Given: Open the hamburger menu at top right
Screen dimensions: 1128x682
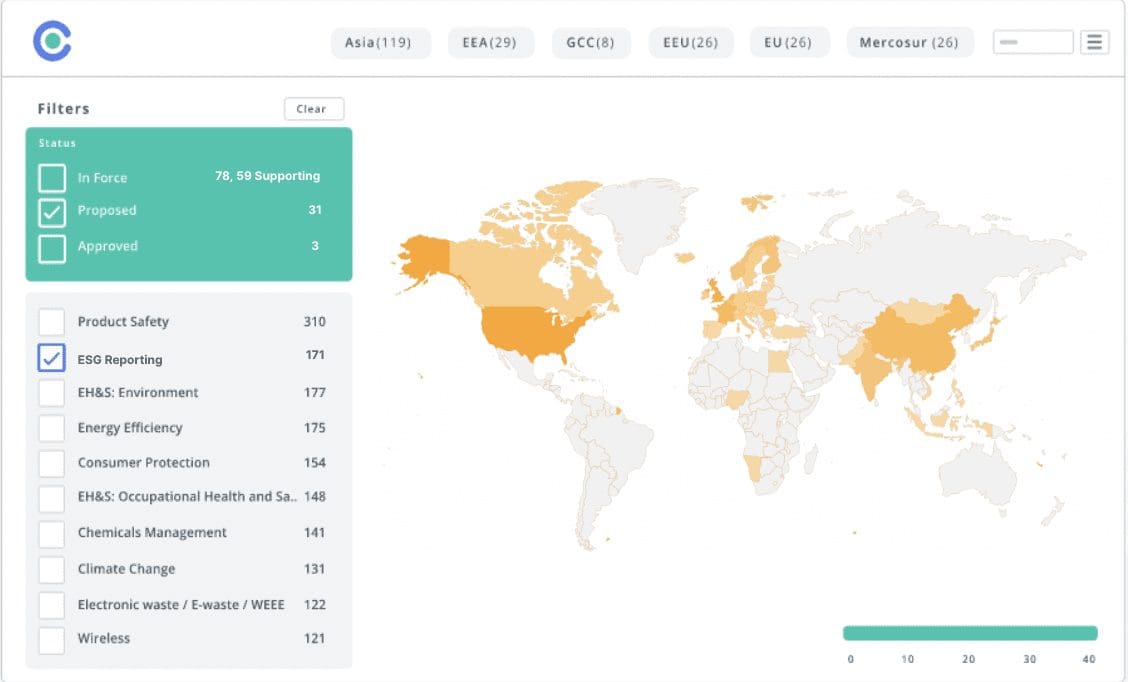Looking at the screenshot, I should click(x=1094, y=41).
